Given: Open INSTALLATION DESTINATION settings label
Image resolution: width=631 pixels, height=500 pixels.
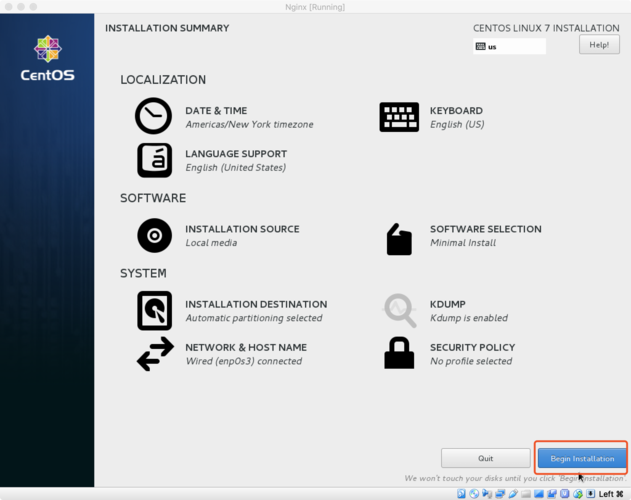Looking at the screenshot, I should [256, 304].
